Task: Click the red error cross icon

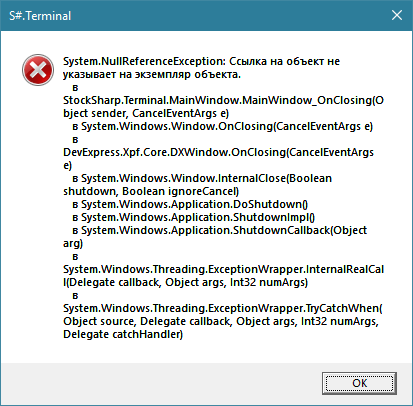Action: pyautogui.click(x=38, y=70)
